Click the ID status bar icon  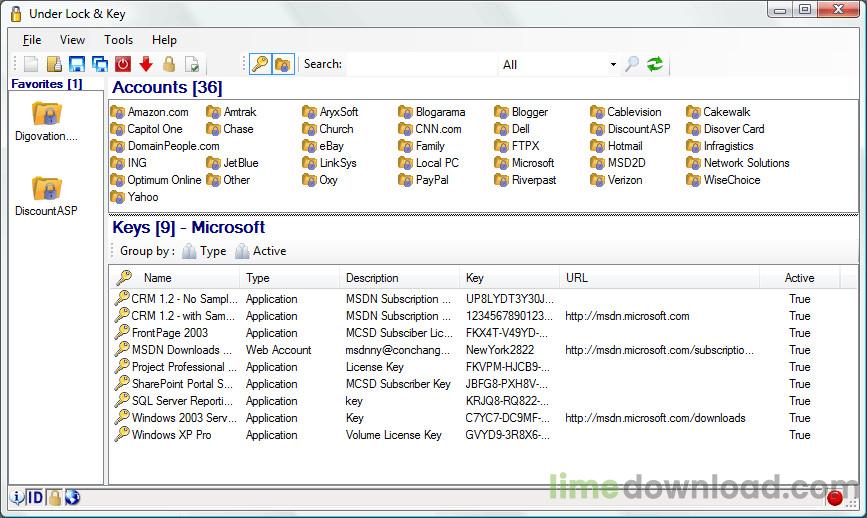[35, 498]
